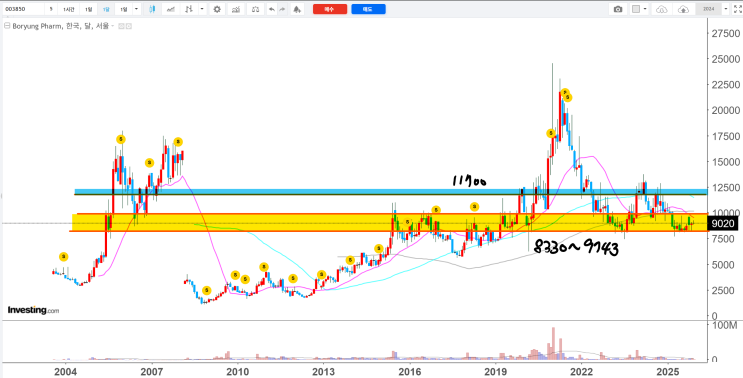Undo the last chart action

(271, 9)
